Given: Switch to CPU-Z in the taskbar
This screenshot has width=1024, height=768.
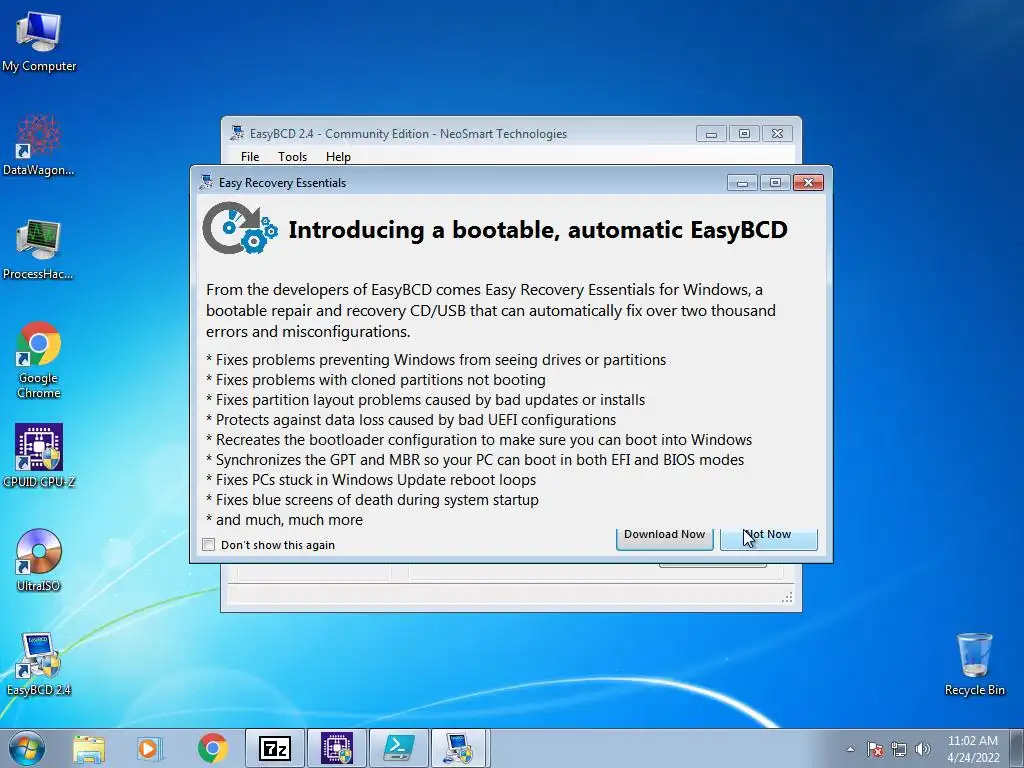Looking at the screenshot, I should (337, 748).
